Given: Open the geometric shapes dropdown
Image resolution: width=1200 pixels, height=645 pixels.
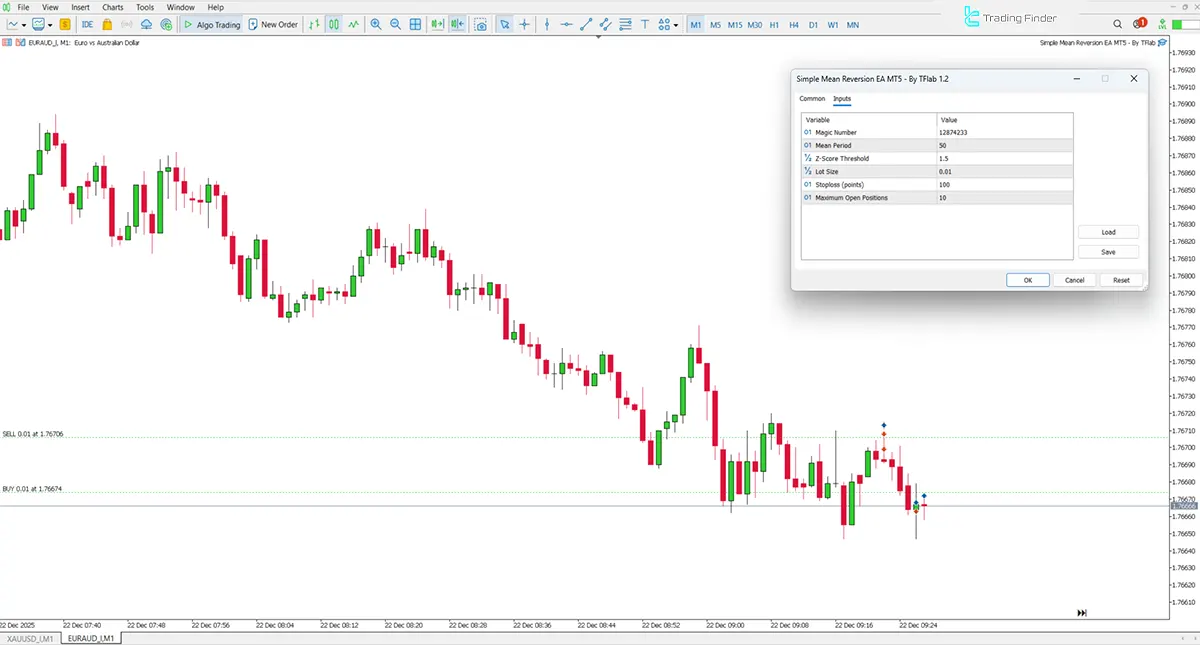Looking at the screenshot, I should [x=664, y=24].
